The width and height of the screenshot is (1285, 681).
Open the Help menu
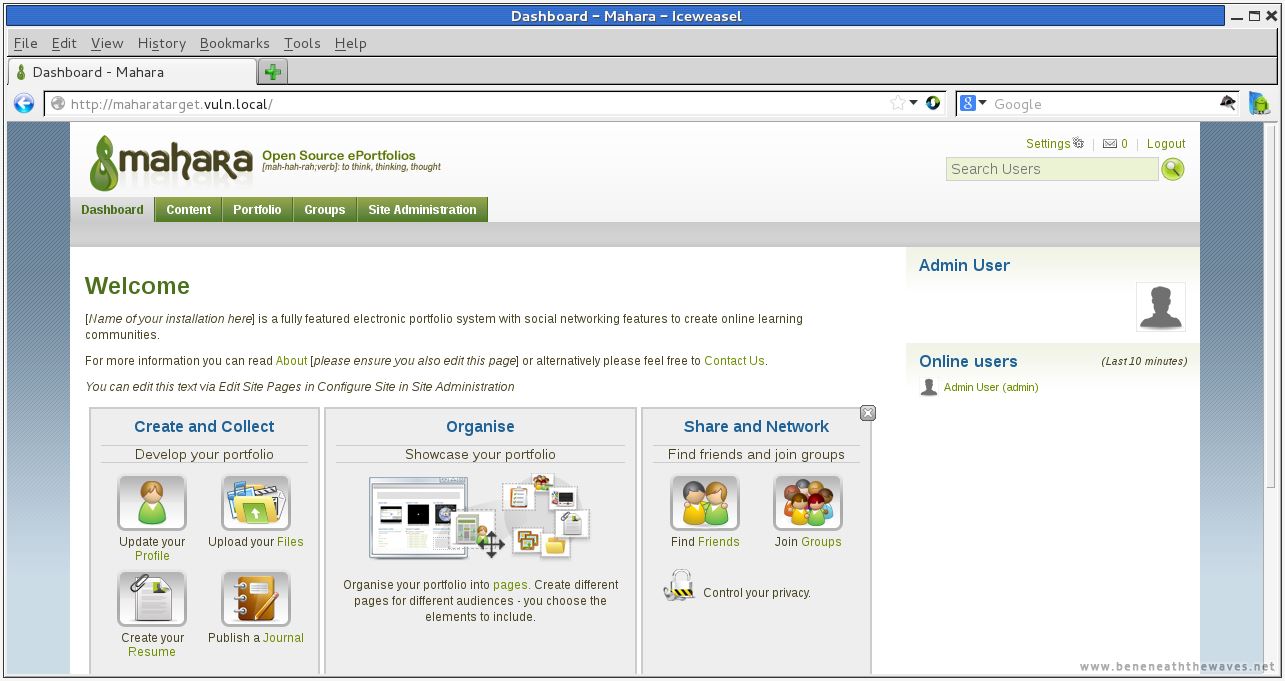coord(350,43)
